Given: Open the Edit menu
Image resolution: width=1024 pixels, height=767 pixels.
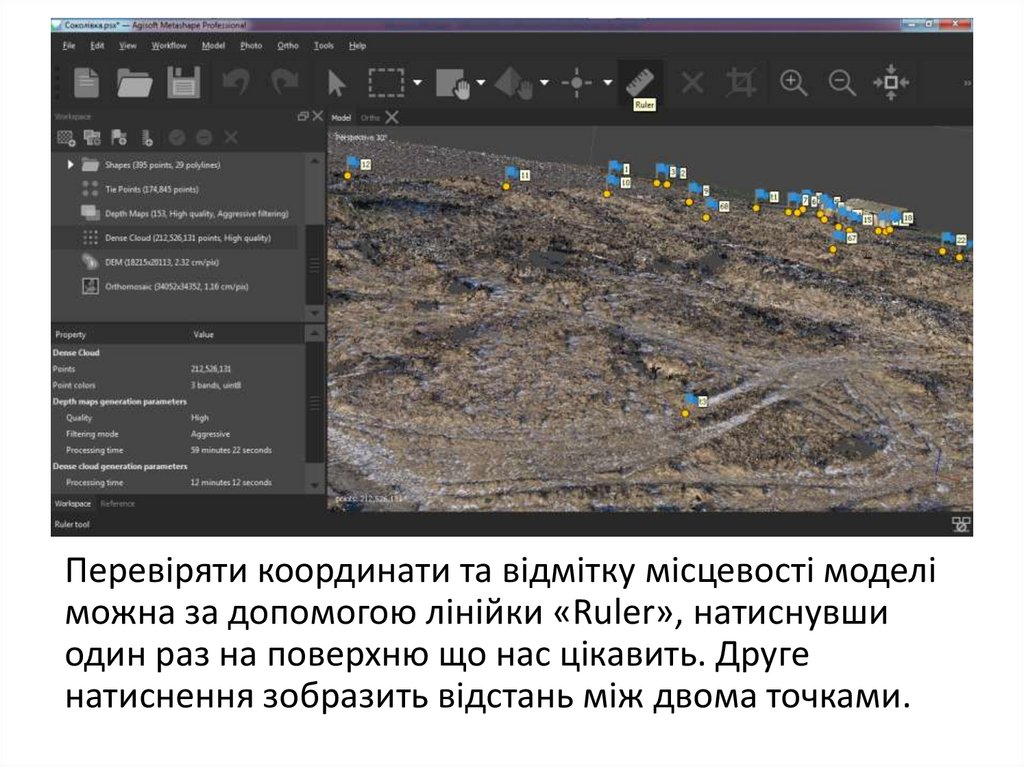Looking at the screenshot, I should (97, 46).
